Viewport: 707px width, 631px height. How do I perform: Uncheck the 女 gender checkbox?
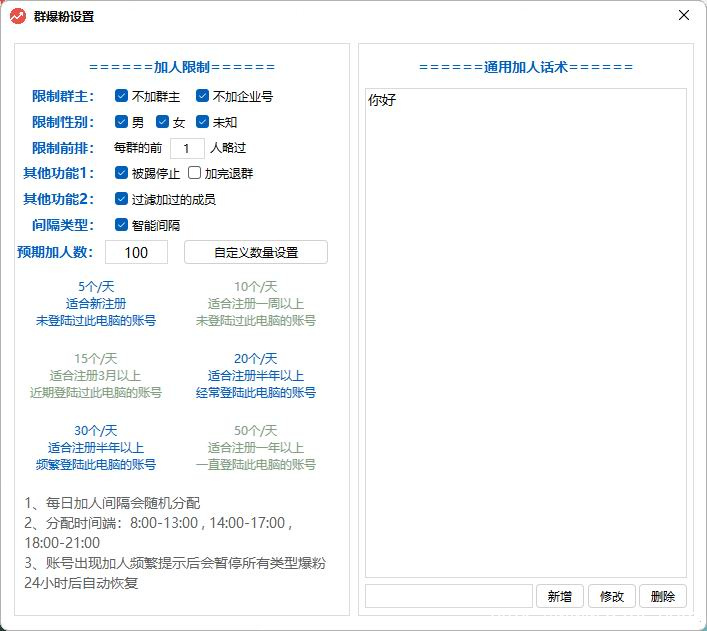pyautogui.click(x=162, y=122)
